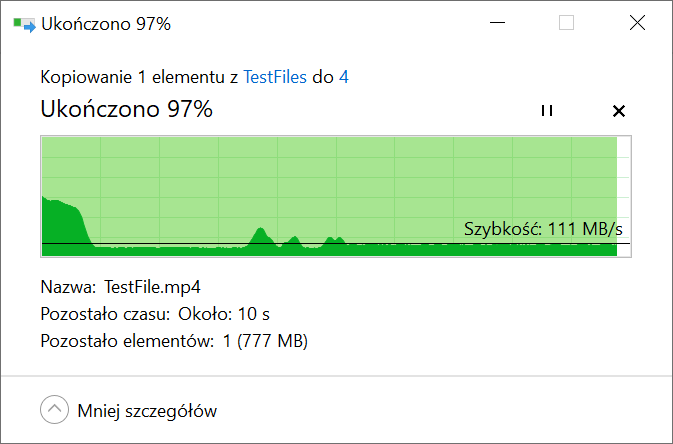The height and width of the screenshot is (444, 673).
Task: Maximize the copy progress window
Action: pos(566,22)
